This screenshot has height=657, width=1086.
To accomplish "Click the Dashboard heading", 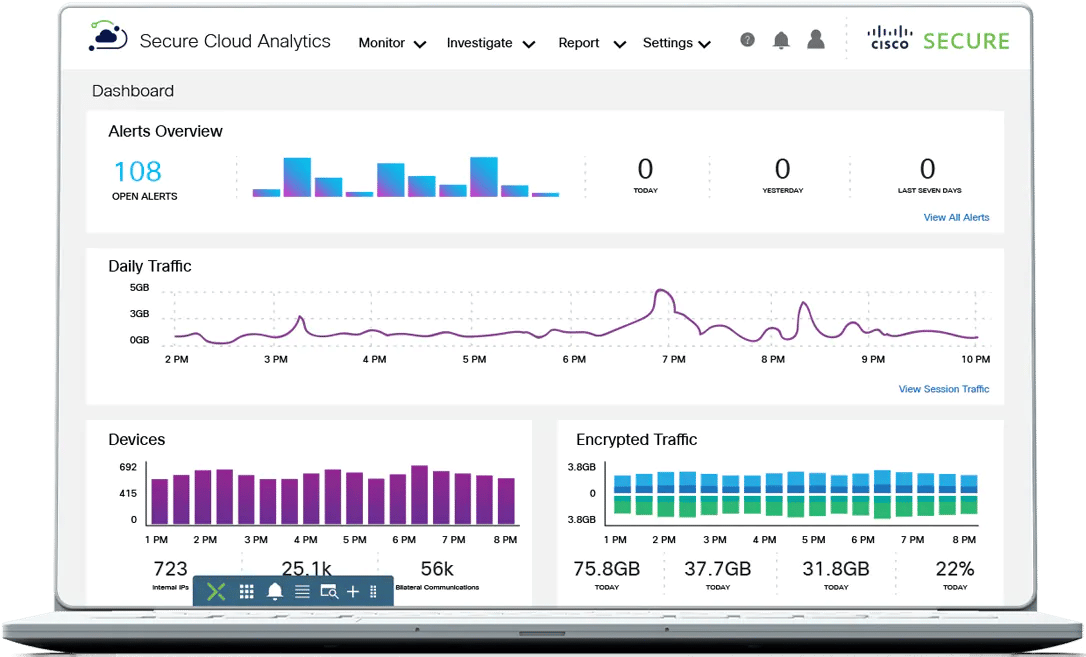I will (133, 90).
